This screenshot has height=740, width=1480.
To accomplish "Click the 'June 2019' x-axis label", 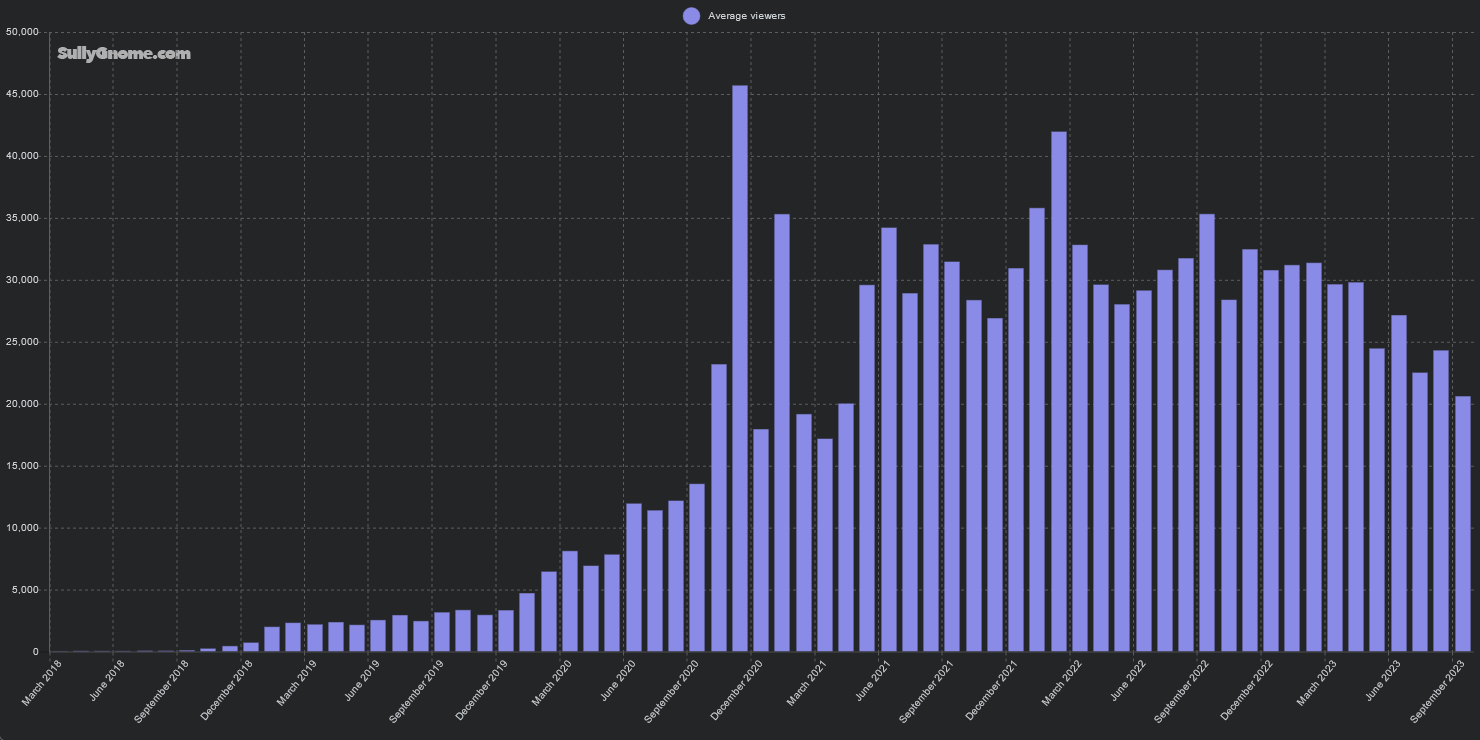I will pos(363,679).
